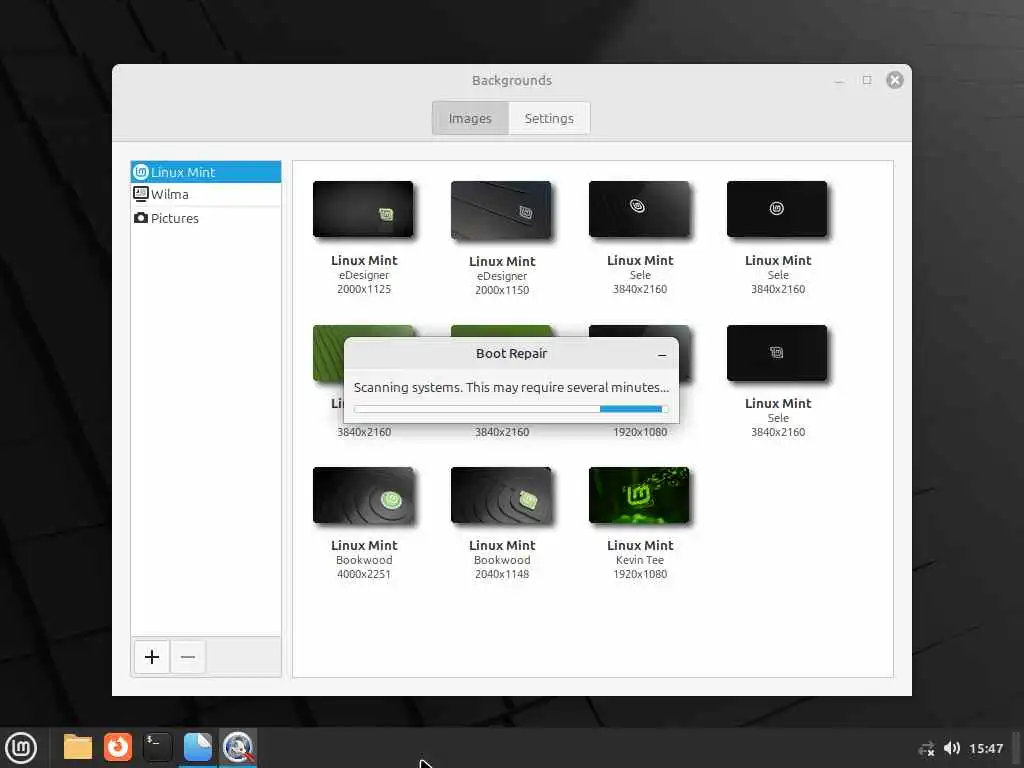Open the calendar from the 15:47 clock
This screenshot has width=1024, height=768.
tap(985, 748)
